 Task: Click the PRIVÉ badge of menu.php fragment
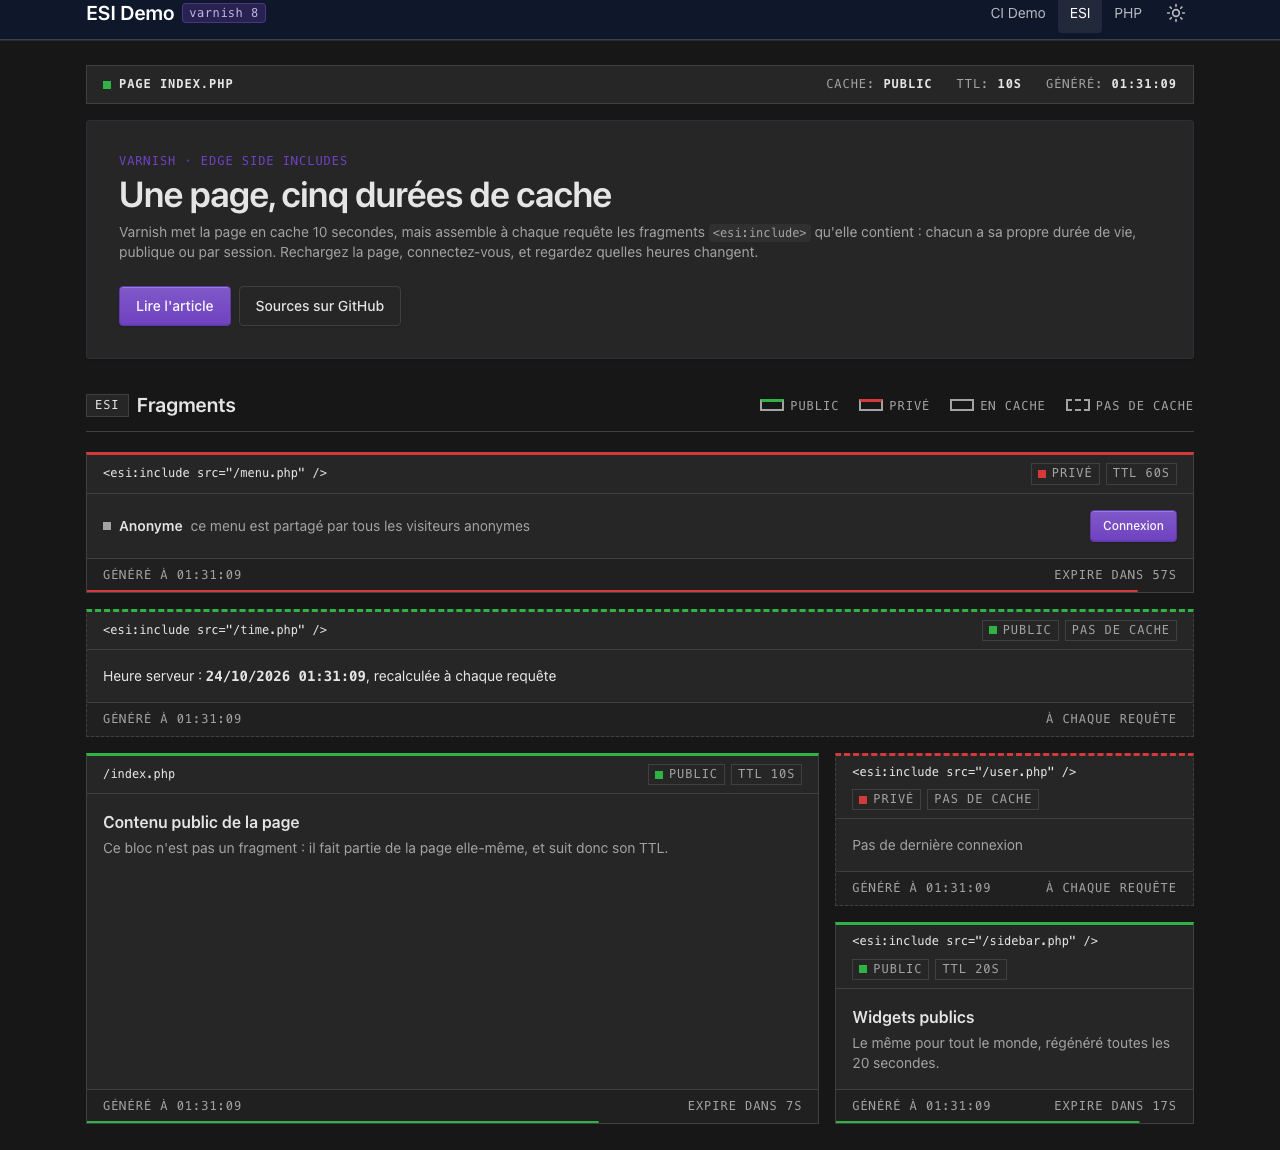tap(1065, 473)
